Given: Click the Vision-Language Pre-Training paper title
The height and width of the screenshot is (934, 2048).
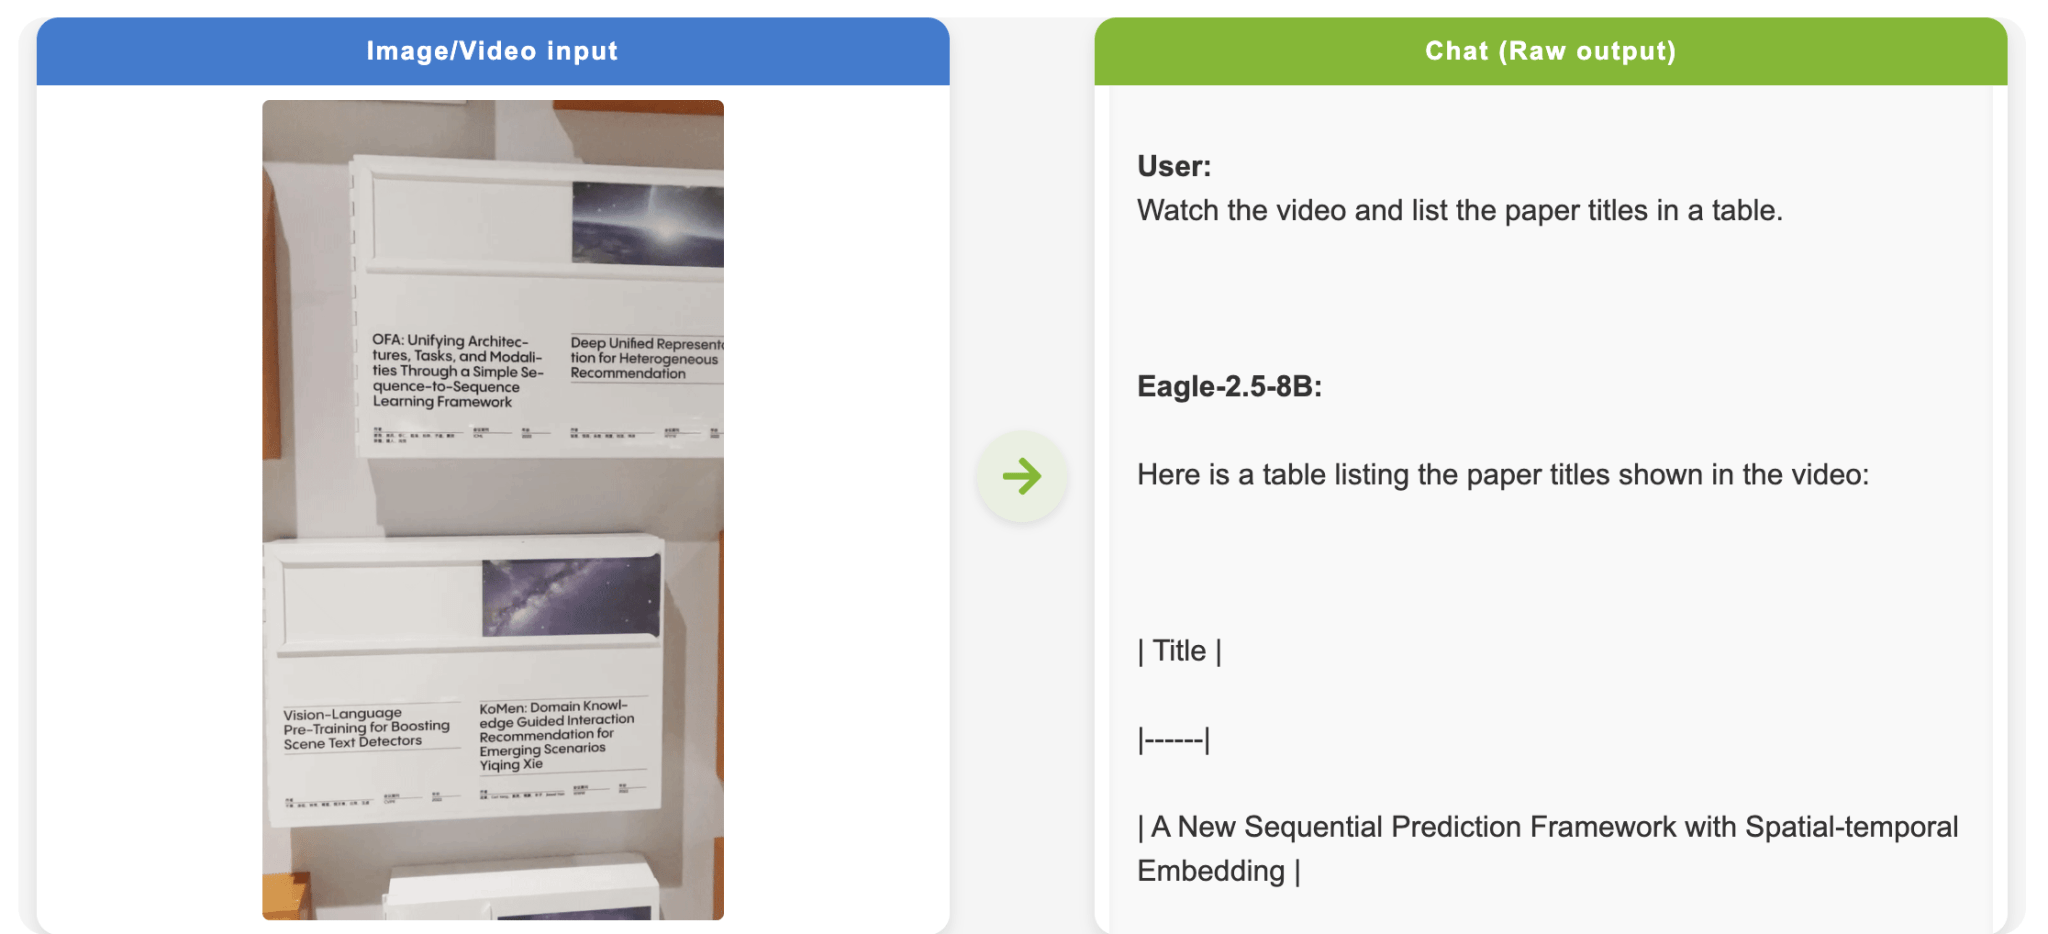Looking at the screenshot, I should (x=366, y=728).
